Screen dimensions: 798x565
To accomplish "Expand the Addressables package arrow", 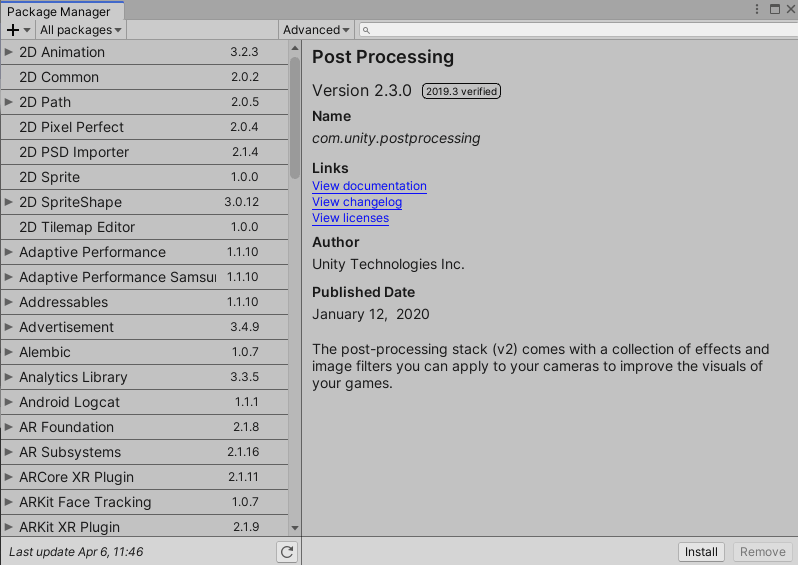I will point(8,302).
